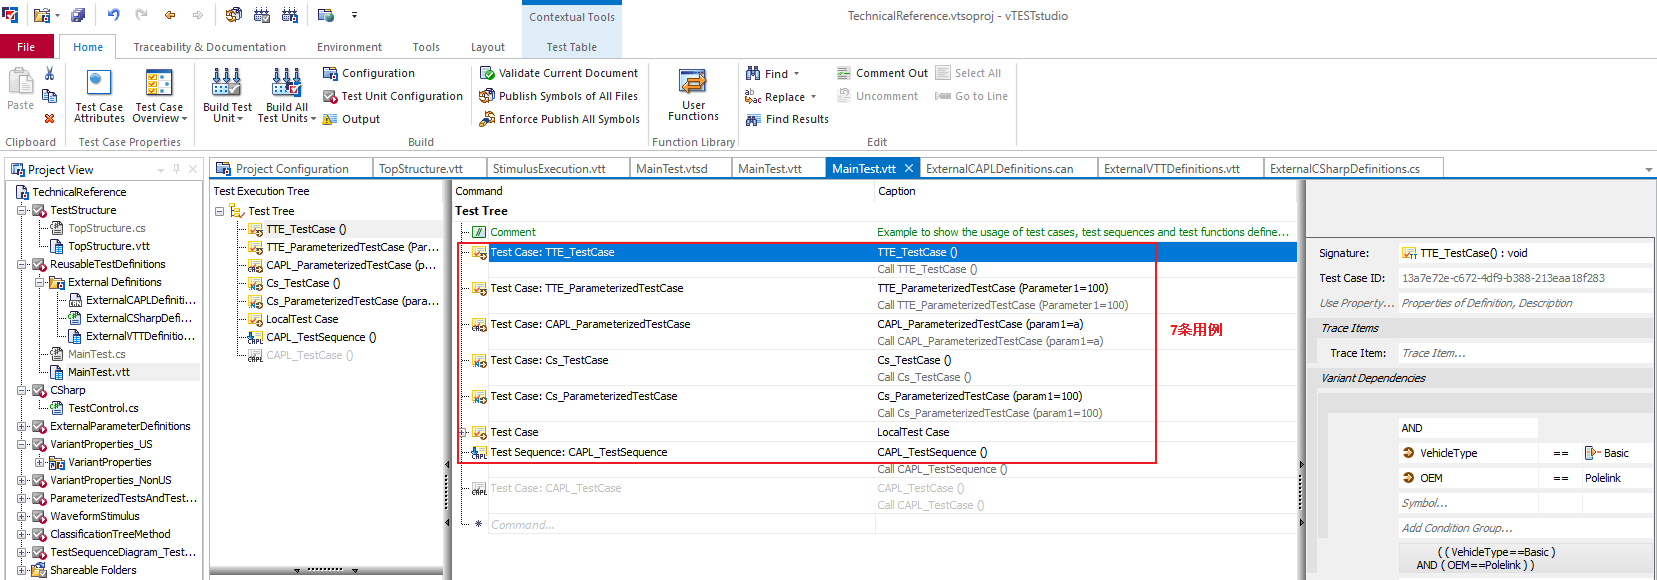Screen dimensions: 1657x580
Task: Collapse the TestStructure node
Action: [x=21, y=210]
